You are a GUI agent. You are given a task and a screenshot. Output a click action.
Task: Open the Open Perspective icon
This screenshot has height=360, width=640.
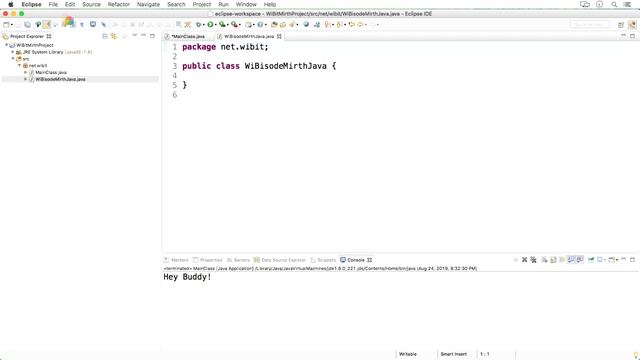[621, 24]
